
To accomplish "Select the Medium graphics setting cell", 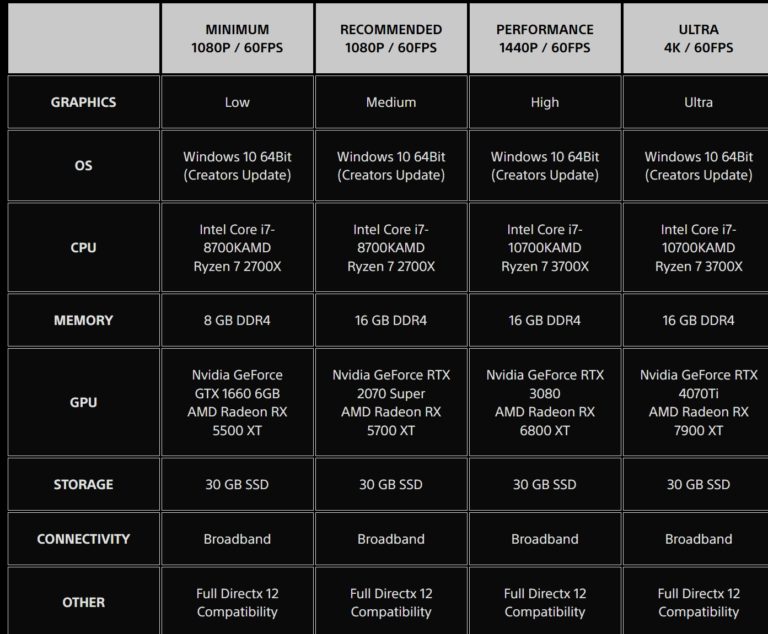I will (391, 102).
